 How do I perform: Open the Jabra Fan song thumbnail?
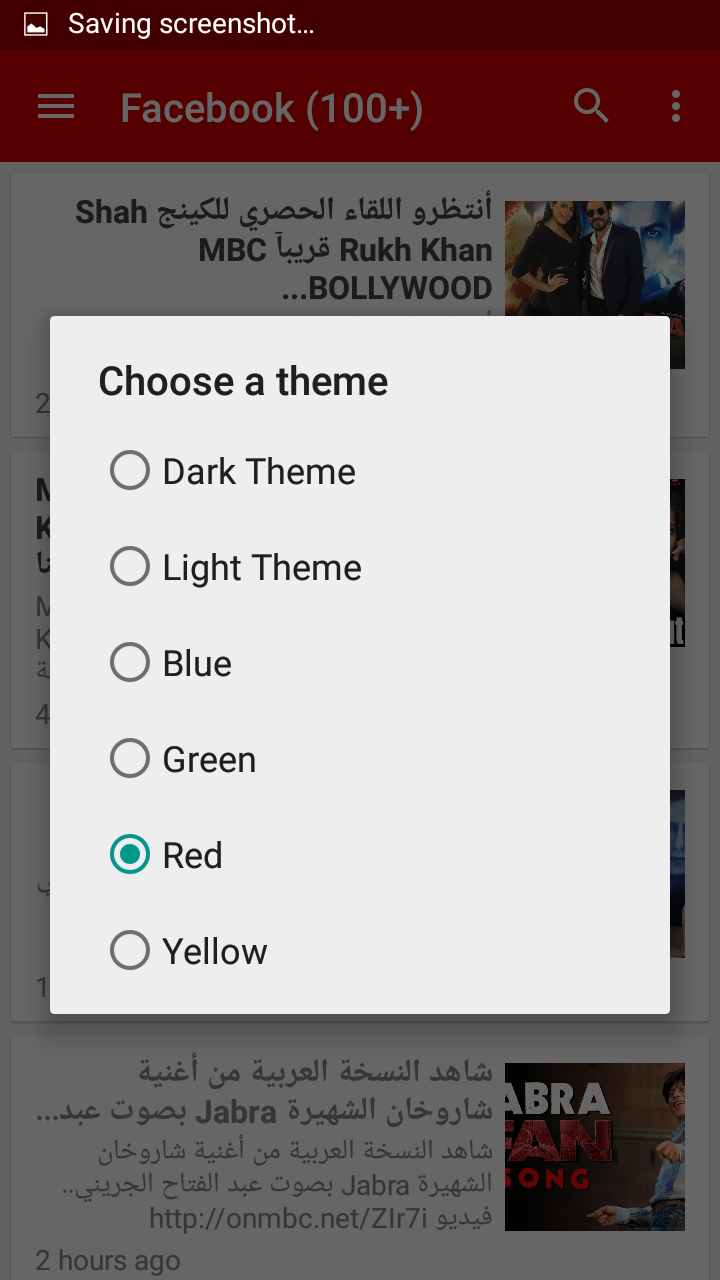[595, 1147]
